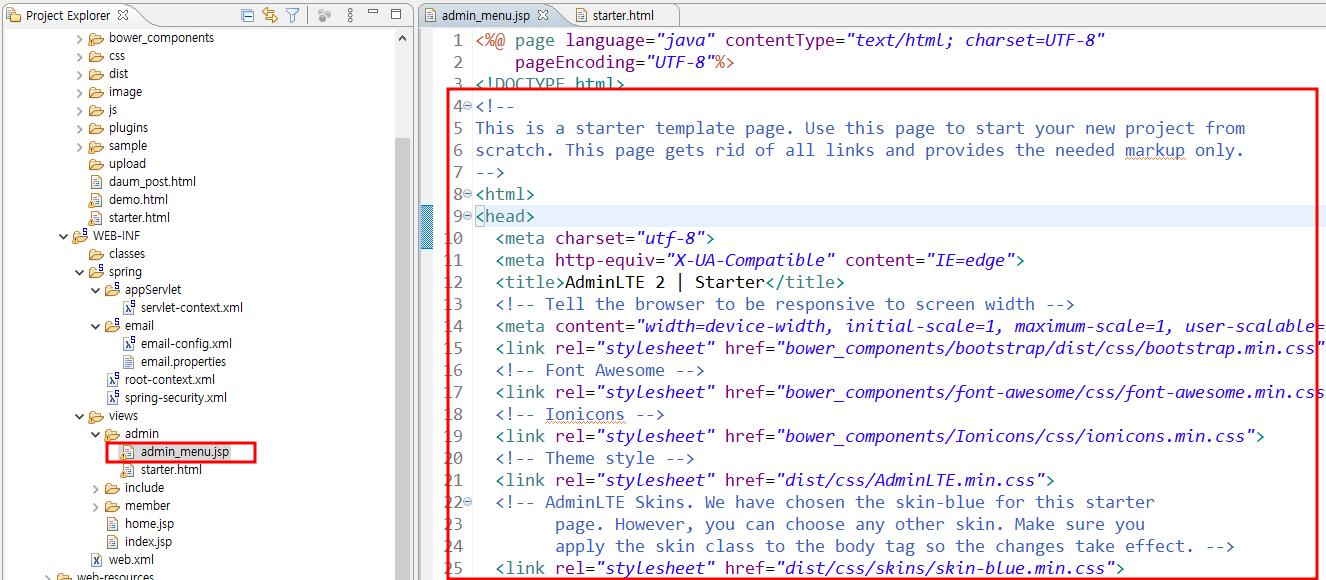This screenshot has width=1326, height=580.
Task: Expand the js folder arrow
Action: 80,109
